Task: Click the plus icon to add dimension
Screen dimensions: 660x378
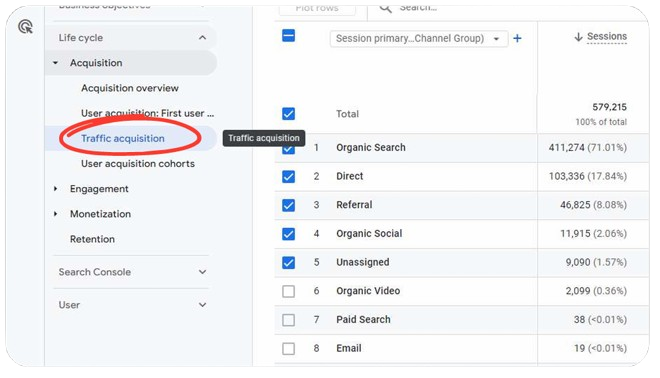Action: pyautogui.click(x=517, y=39)
